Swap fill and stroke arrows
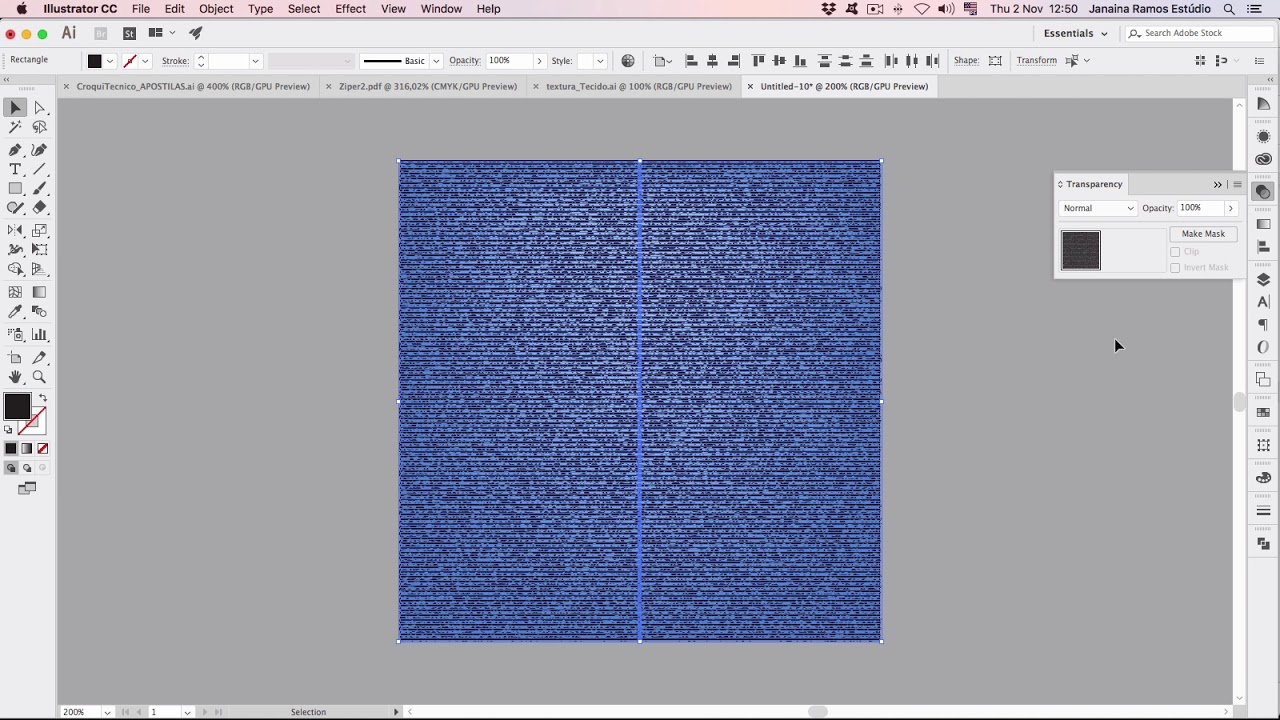 tap(42, 398)
